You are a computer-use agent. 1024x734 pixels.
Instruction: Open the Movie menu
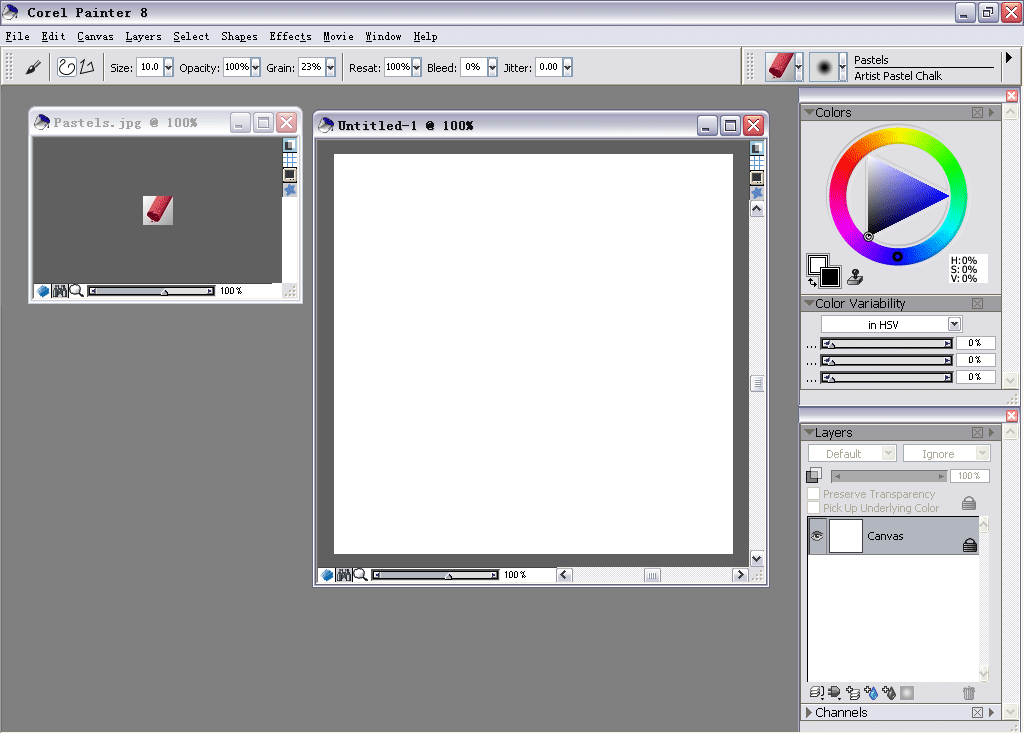point(338,36)
